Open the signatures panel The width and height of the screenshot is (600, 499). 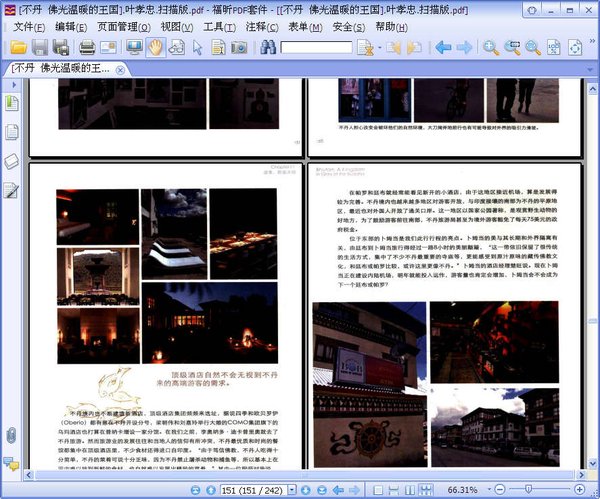coord(11,191)
